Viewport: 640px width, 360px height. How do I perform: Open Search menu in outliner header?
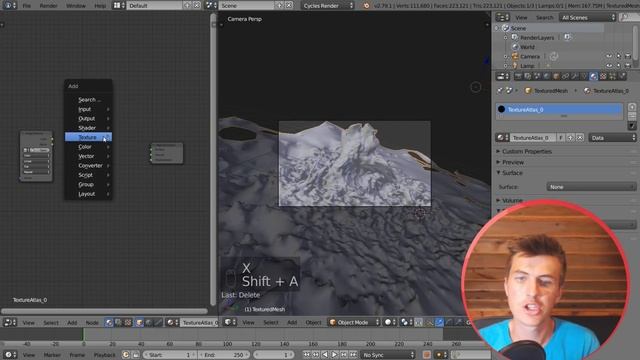tap(544, 18)
